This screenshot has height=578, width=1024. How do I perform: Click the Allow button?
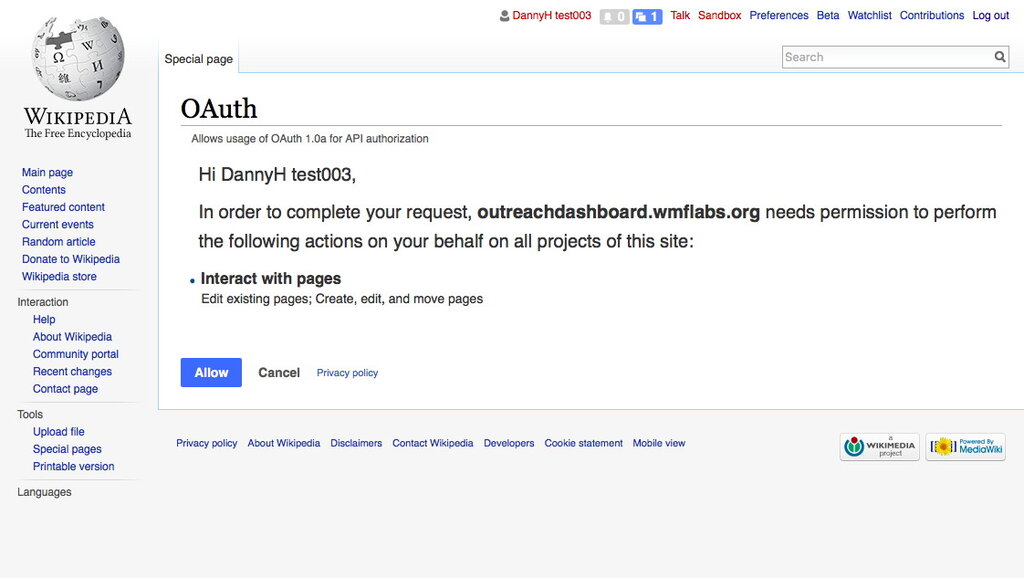[x=211, y=372]
